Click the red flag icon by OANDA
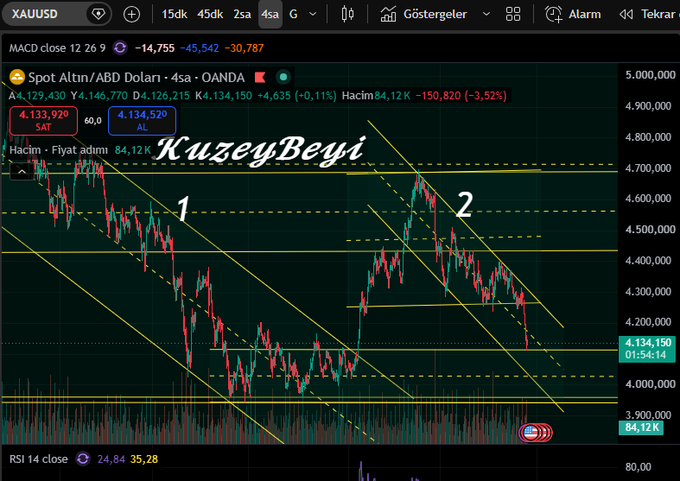The height and width of the screenshot is (481, 680). pos(260,77)
